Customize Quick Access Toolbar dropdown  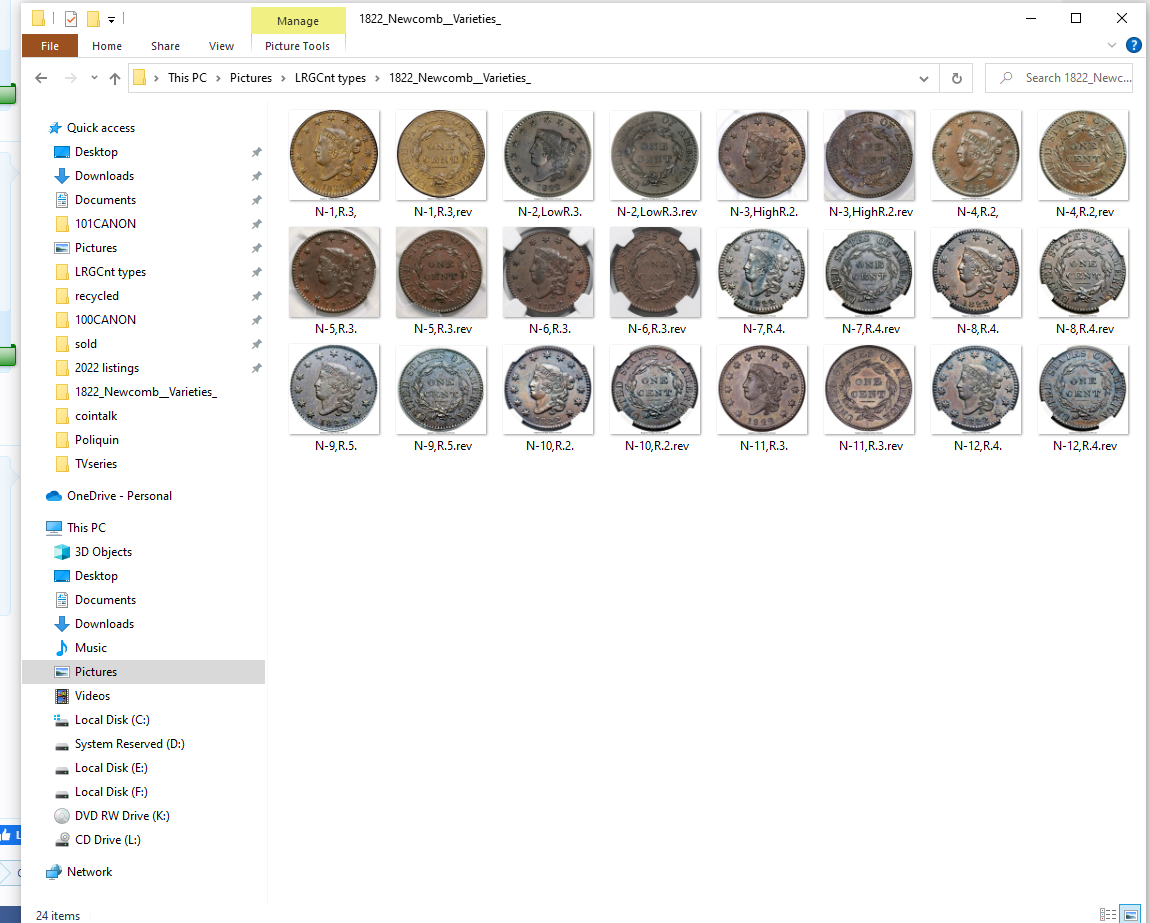click(111, 19)
